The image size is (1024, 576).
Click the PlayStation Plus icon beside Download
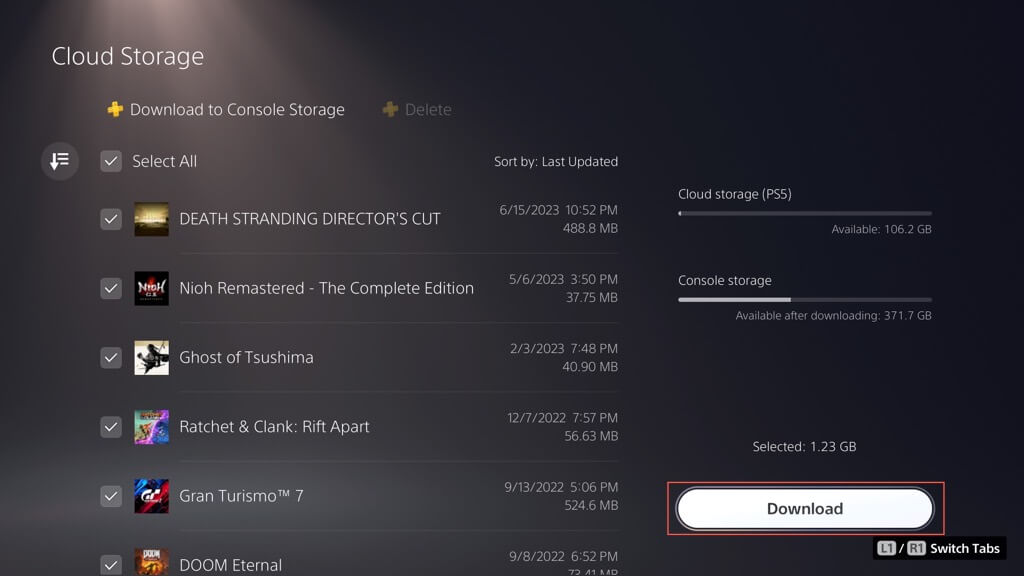pyautogui.click(x=115, y=109)
